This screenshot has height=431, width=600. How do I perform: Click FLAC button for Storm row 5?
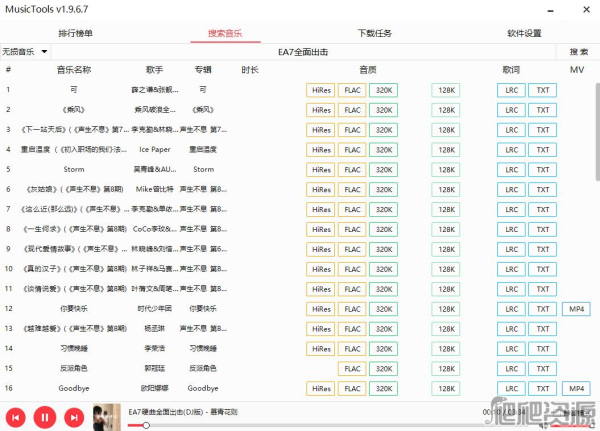[x=352, y=169]
